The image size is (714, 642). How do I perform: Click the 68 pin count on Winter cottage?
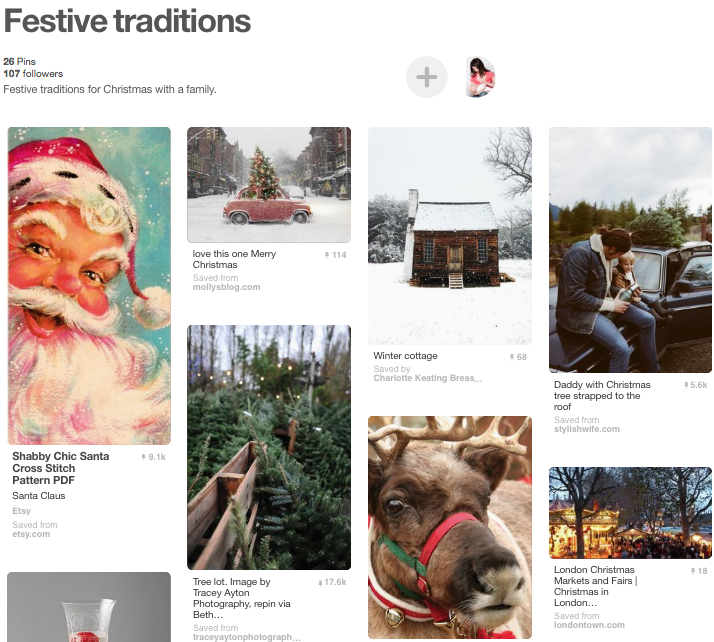[x=519, y=357]
